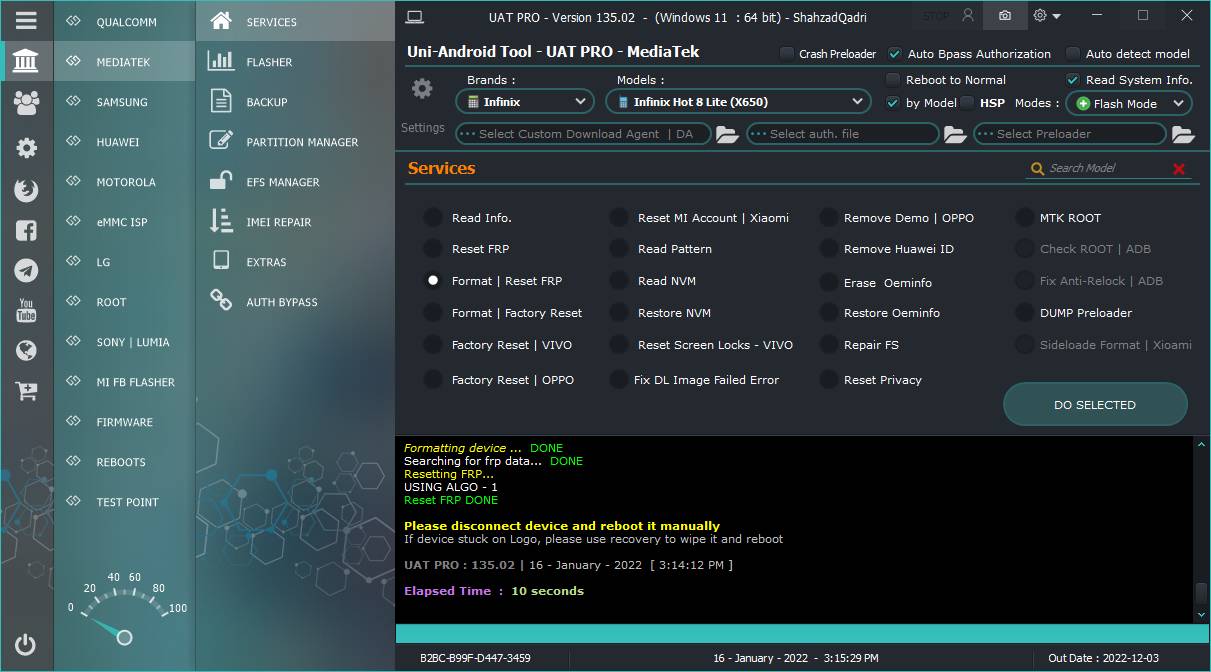Enable the Crash Preloader checkbox

point(787,54)
